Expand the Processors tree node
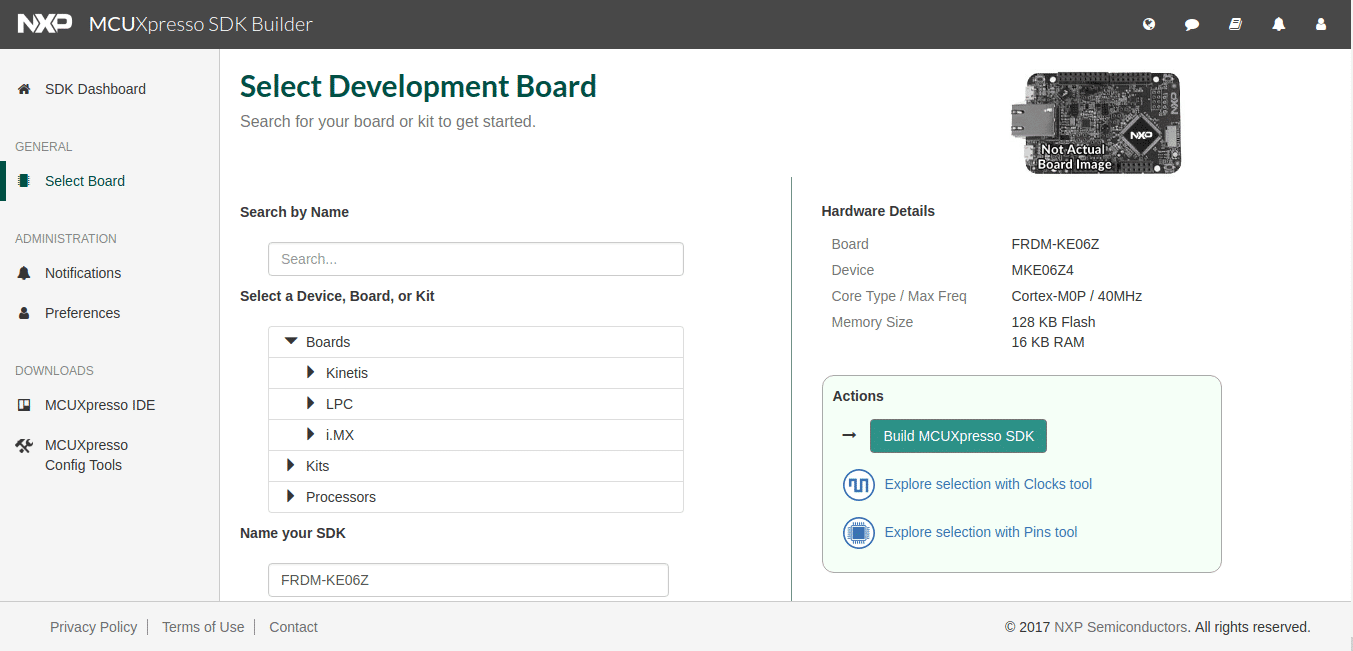The height and width of the screenshot is (651, 1353). tap(291, 497)
